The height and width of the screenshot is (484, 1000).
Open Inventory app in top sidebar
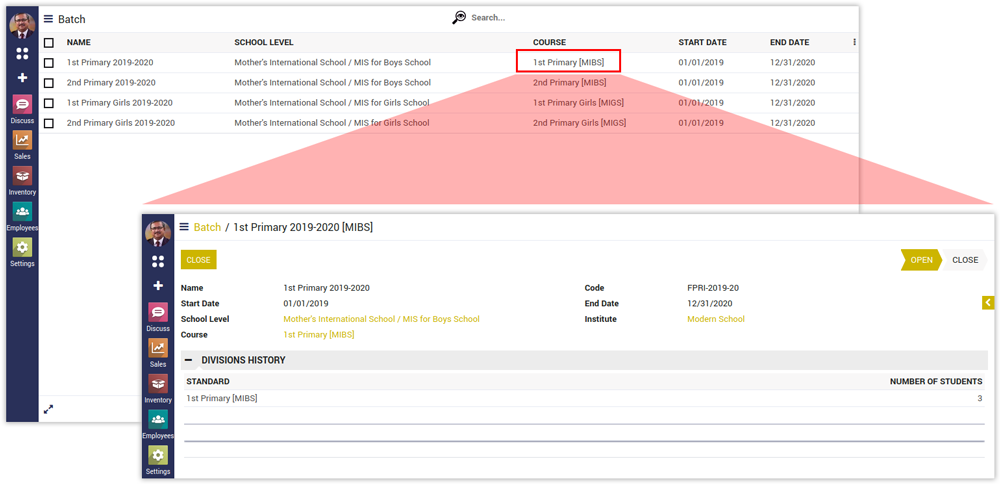[22, 177]
